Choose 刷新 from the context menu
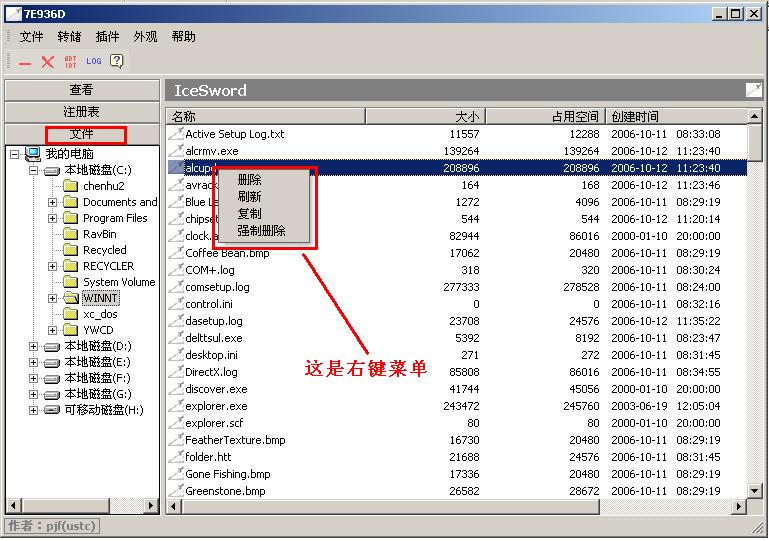 pos(264,197)
